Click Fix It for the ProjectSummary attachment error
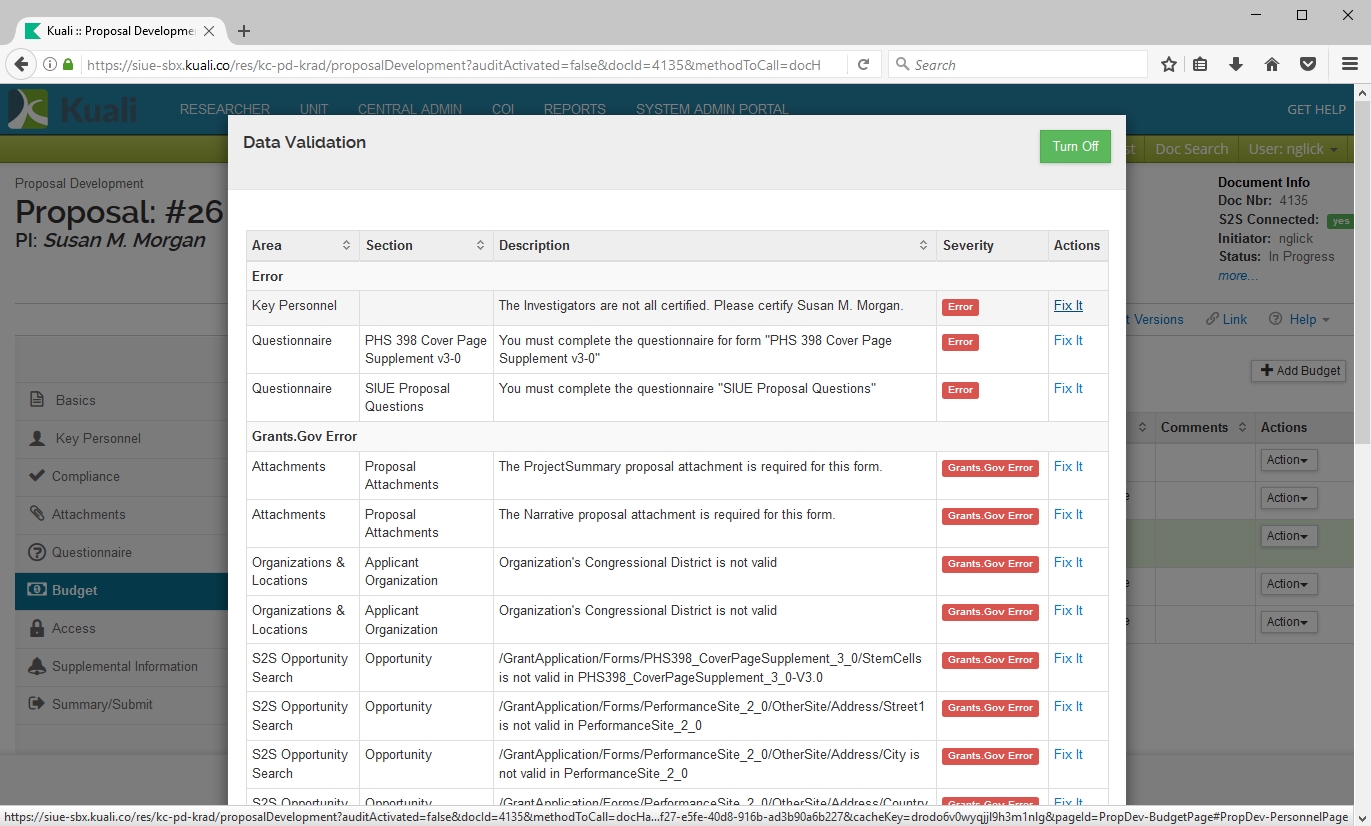Viewport: 1371px width, 826px height. [x=1068, y=467]
